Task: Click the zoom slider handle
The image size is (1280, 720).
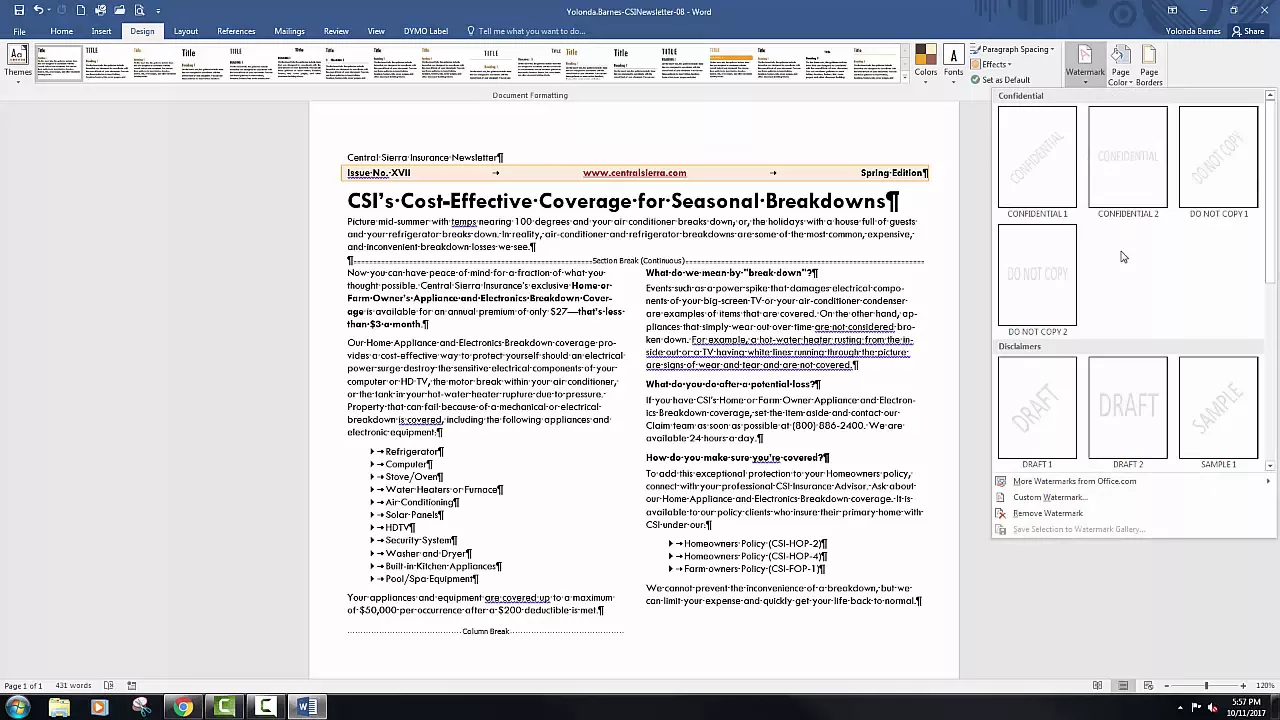Action: pyautogui.click(x=1206, y=686)
